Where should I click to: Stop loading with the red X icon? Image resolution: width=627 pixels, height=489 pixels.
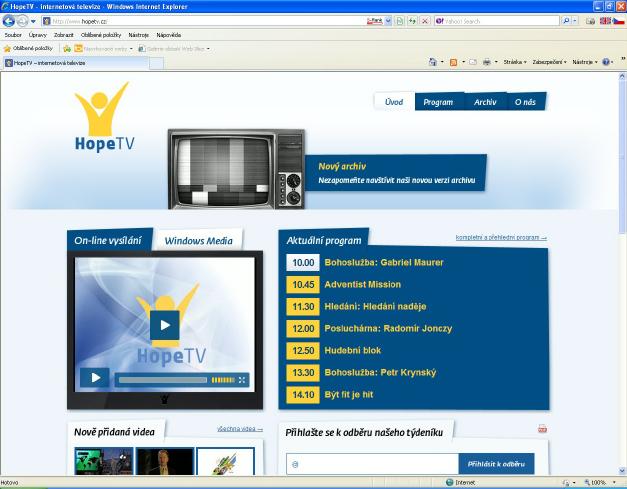pos(425,21)
